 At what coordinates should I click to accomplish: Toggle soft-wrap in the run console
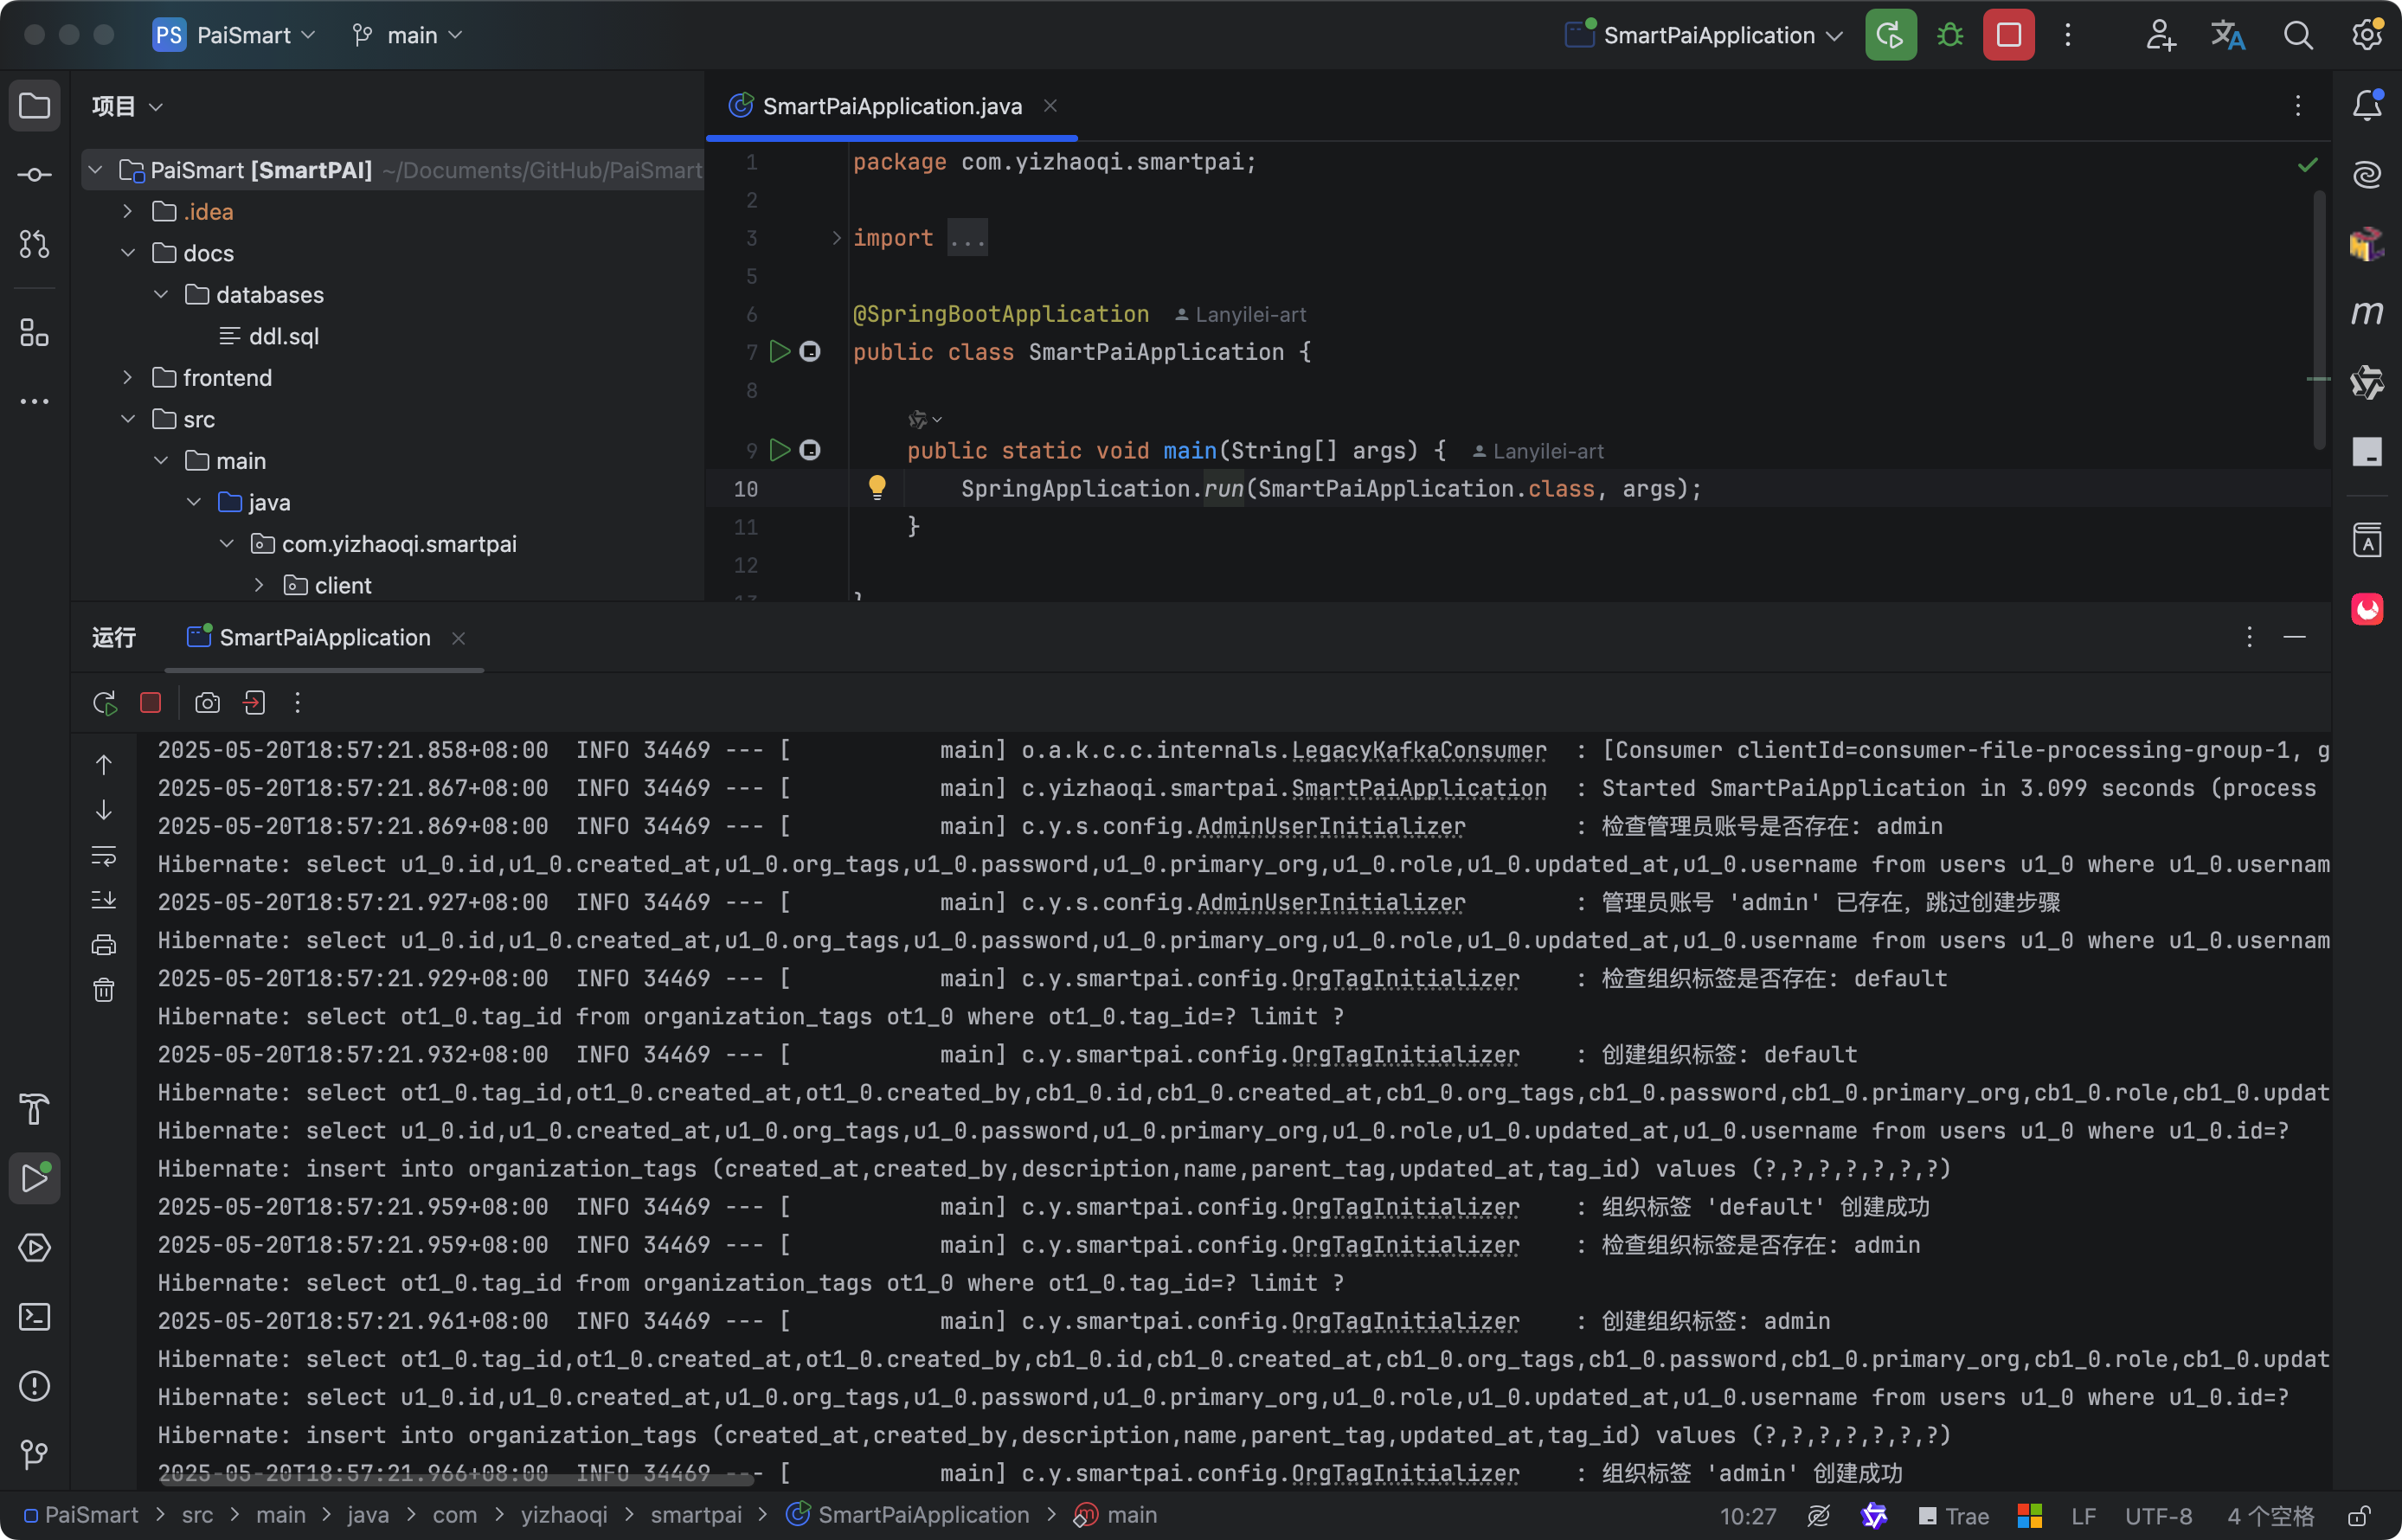[x=104, y=856]
